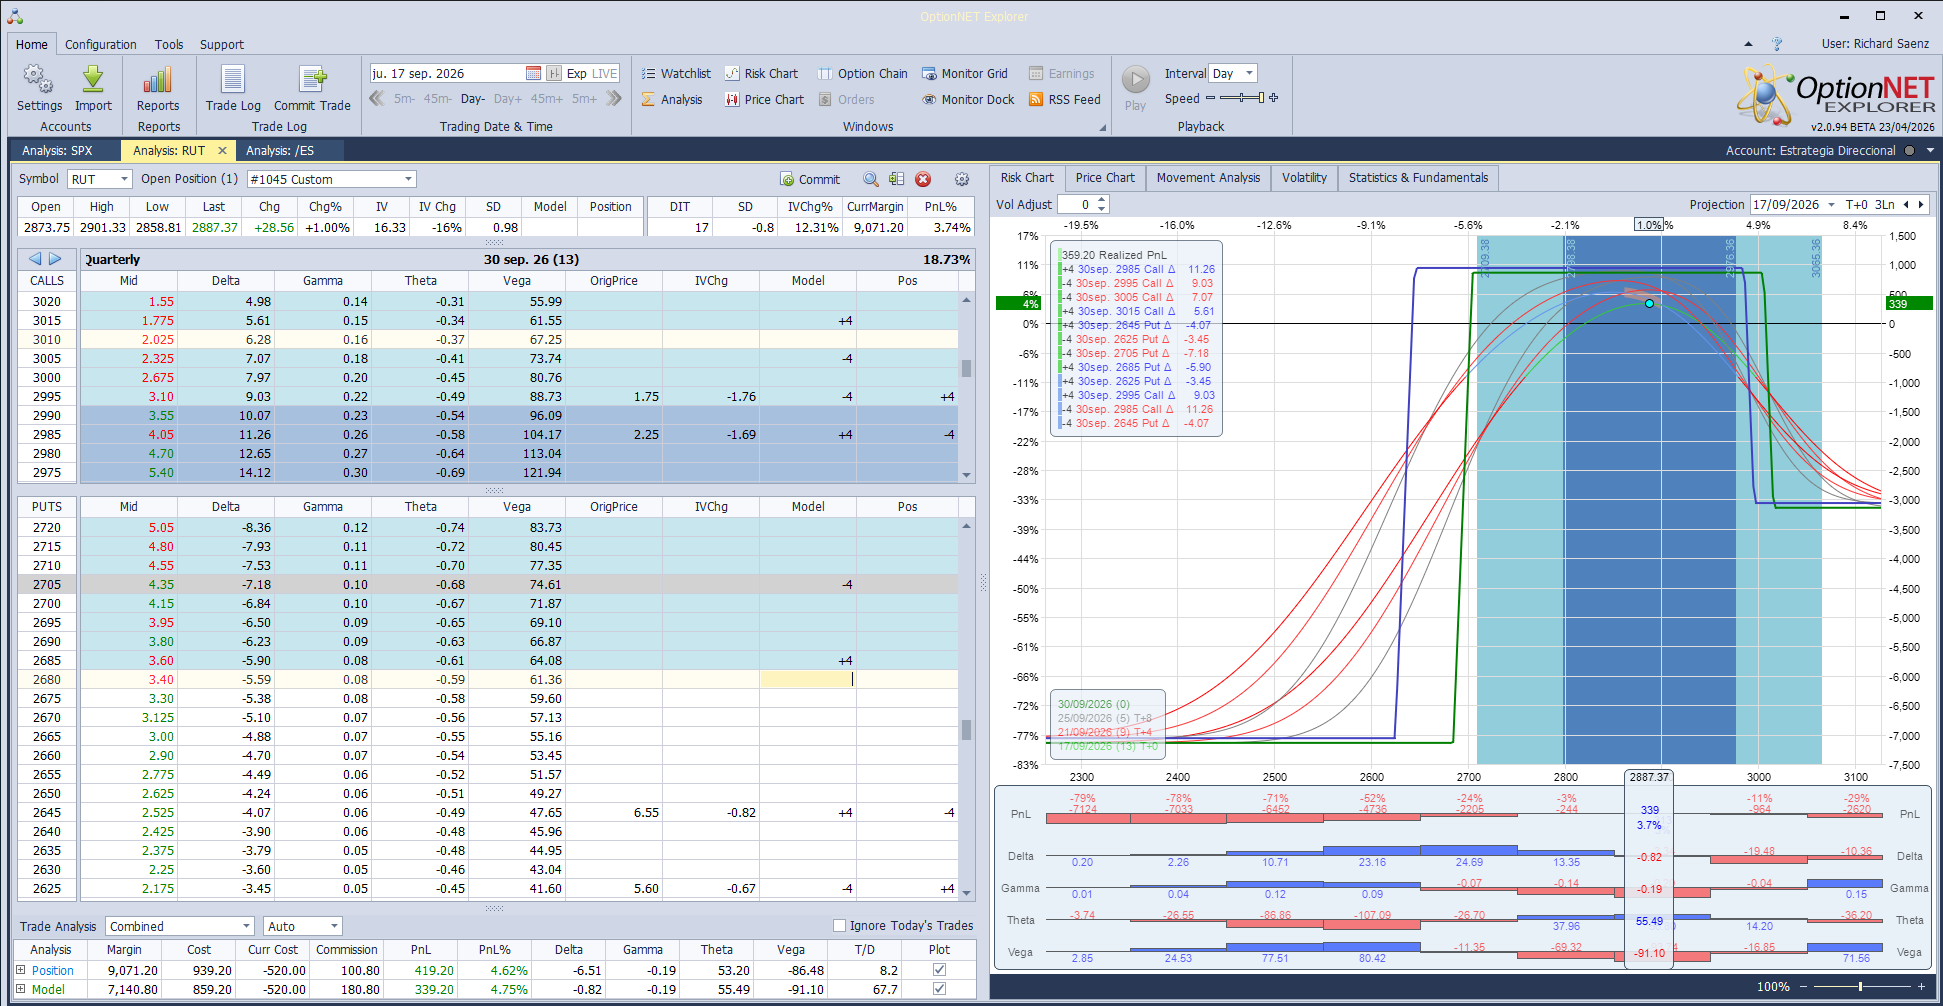The width and height of the screenshot is (1943, 1006).
Task: Increase Vol Adjust with the up stepper
Action: [1102, 200]
